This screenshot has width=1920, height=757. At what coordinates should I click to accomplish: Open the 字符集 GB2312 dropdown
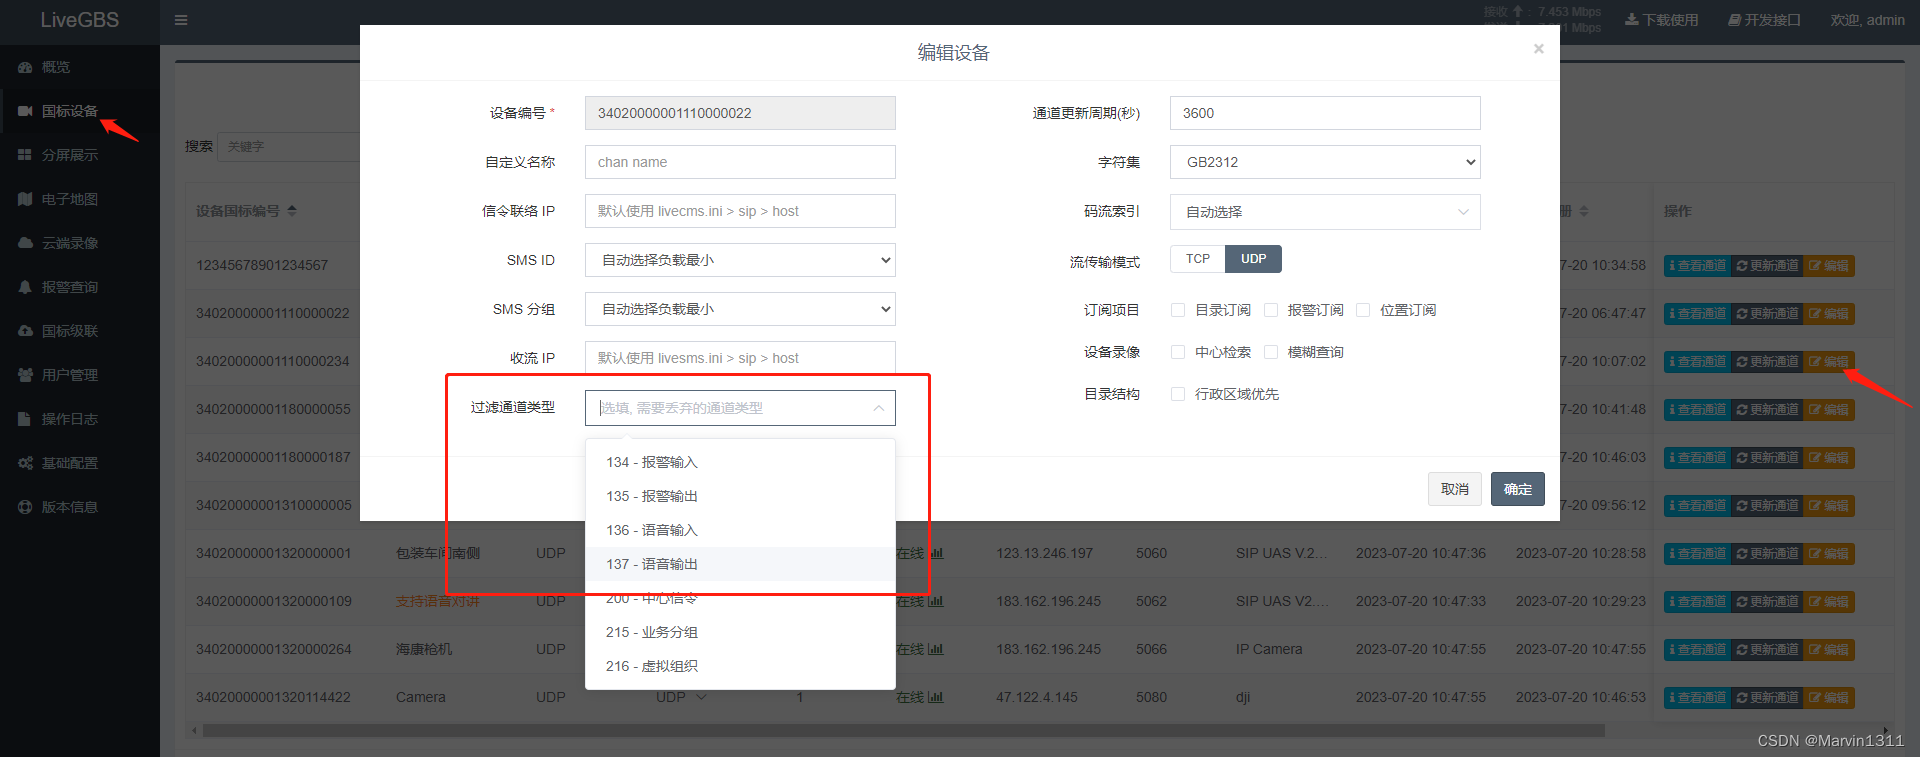pos(1325,162)
